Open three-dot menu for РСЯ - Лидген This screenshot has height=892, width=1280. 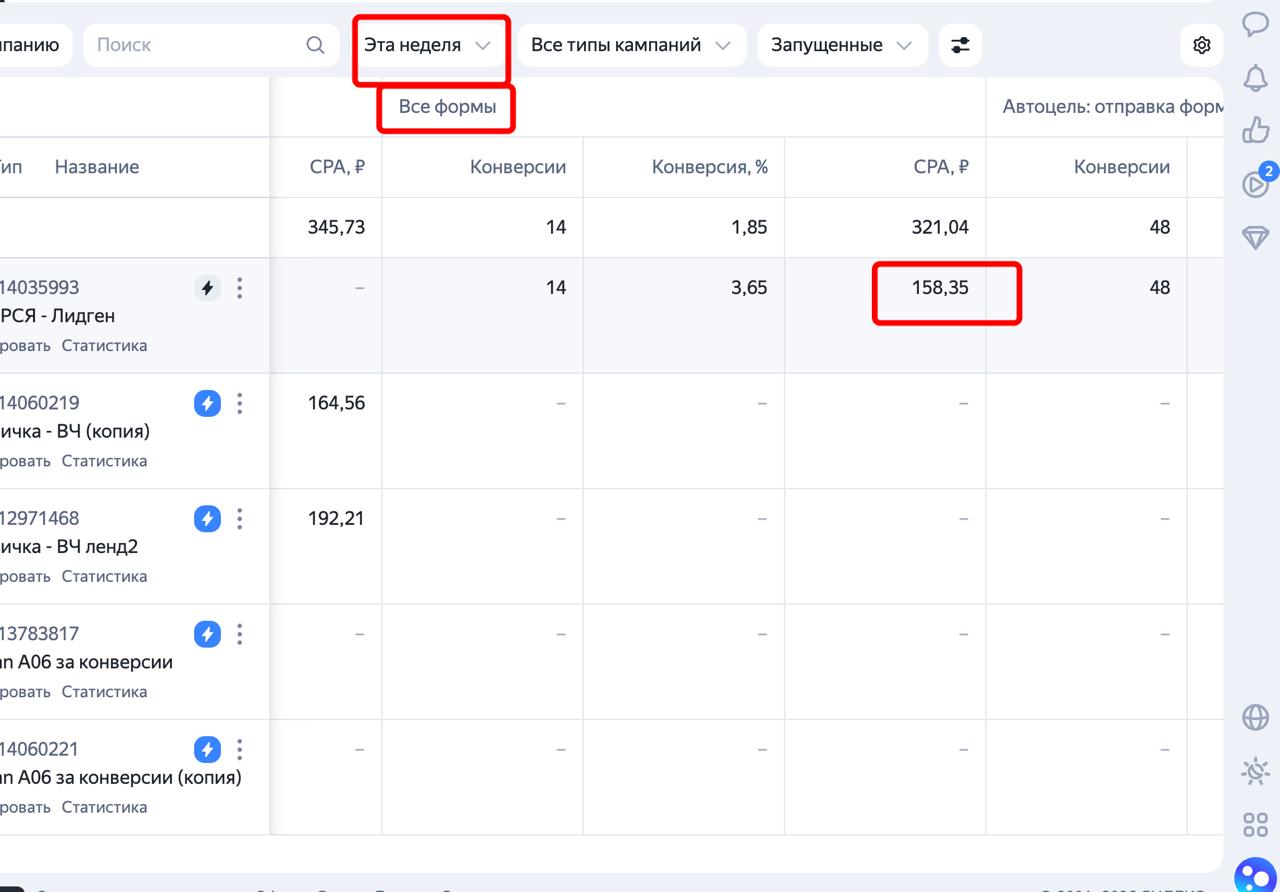pyautogui.click(x=239, y=288)
